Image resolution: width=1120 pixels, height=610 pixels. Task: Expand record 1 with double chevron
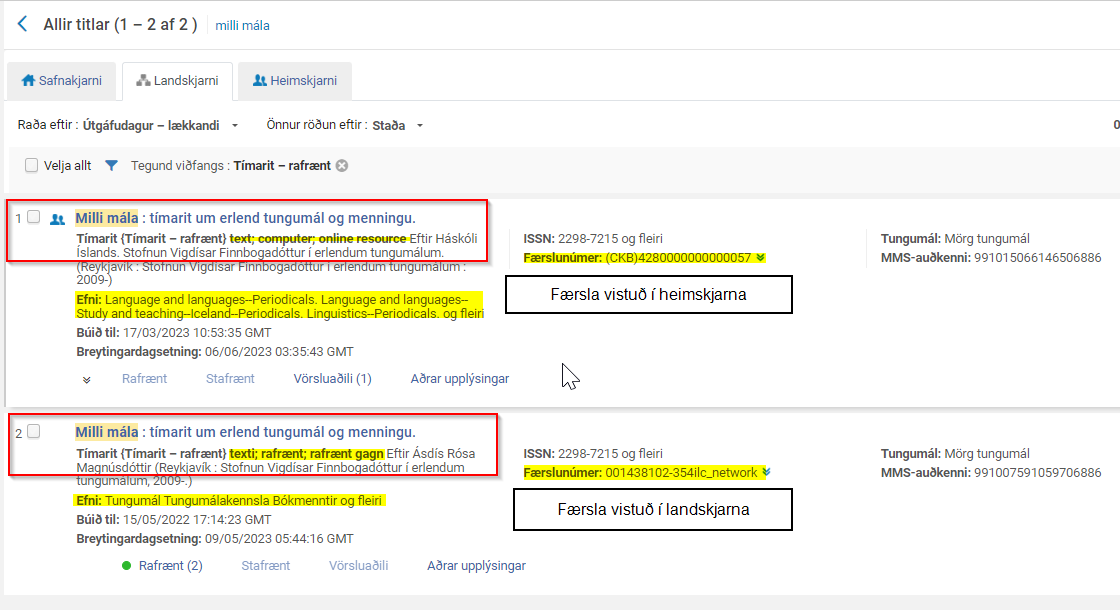coord(86,380)
